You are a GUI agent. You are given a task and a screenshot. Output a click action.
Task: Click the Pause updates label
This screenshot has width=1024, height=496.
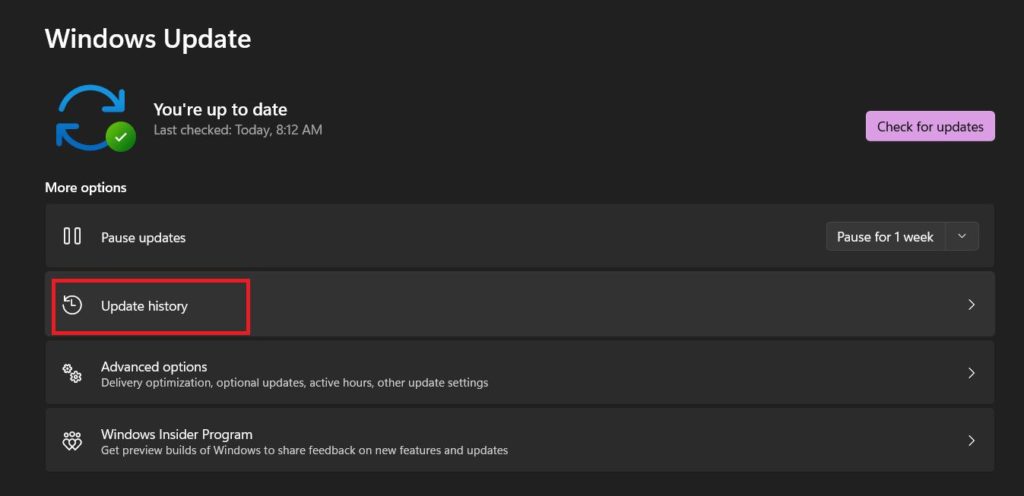click(143, 238)
